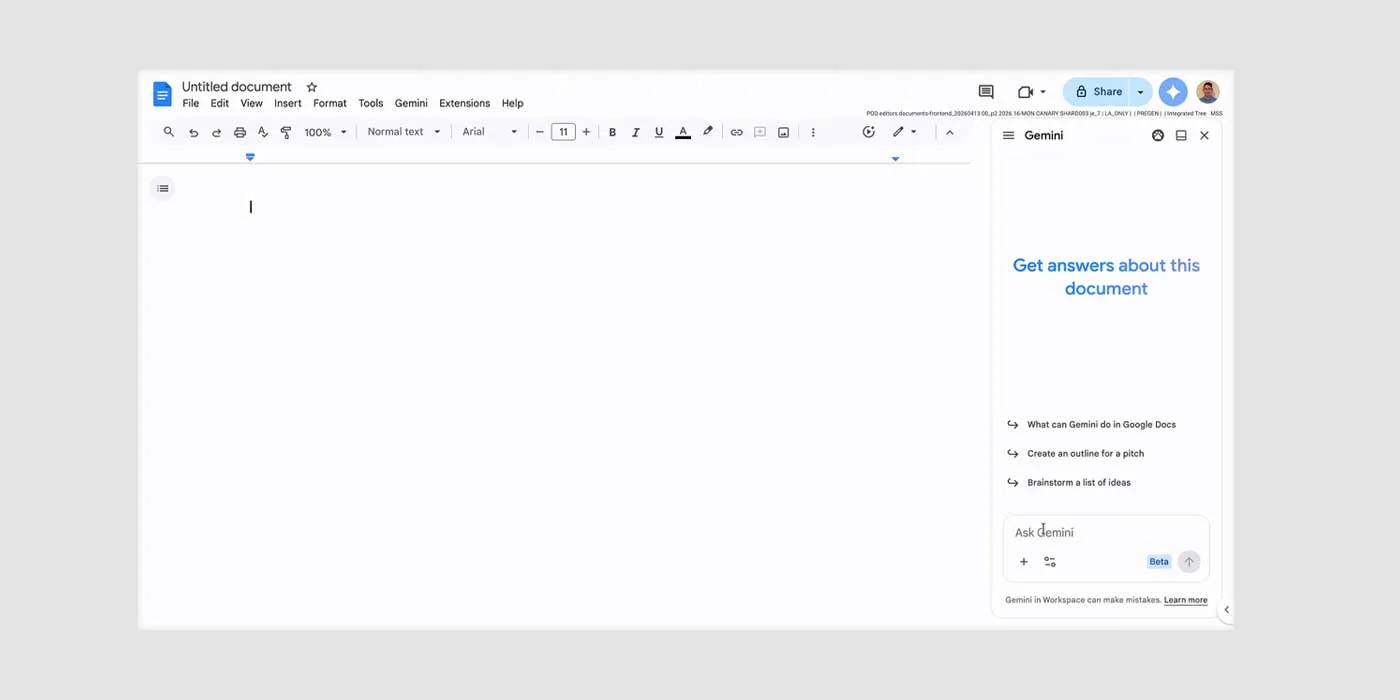Click the Ask Gemini input field
This screenshot has height=700, width=1400.
(1106, 533)
